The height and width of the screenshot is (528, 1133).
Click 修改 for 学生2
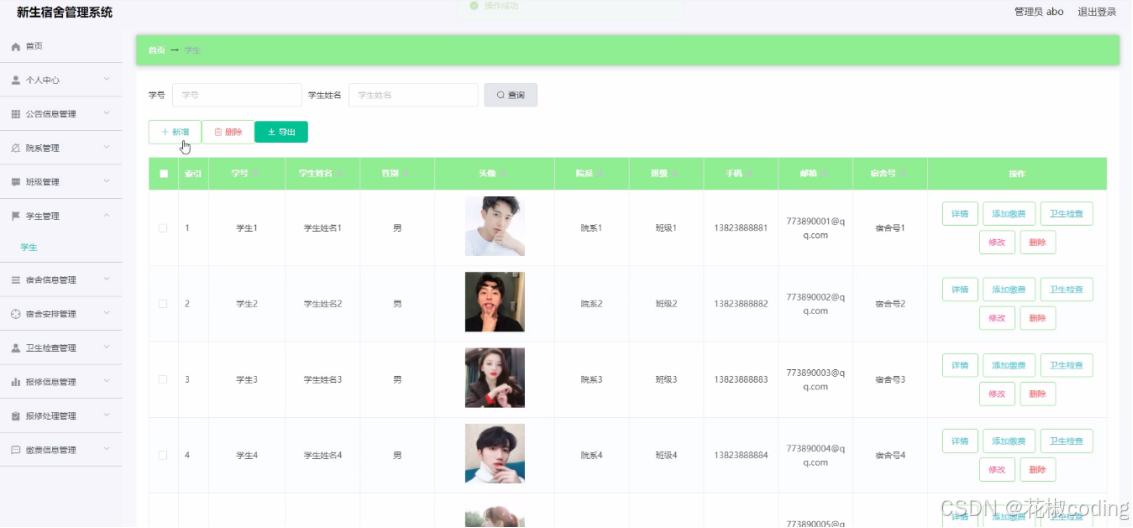coord(997,318)
